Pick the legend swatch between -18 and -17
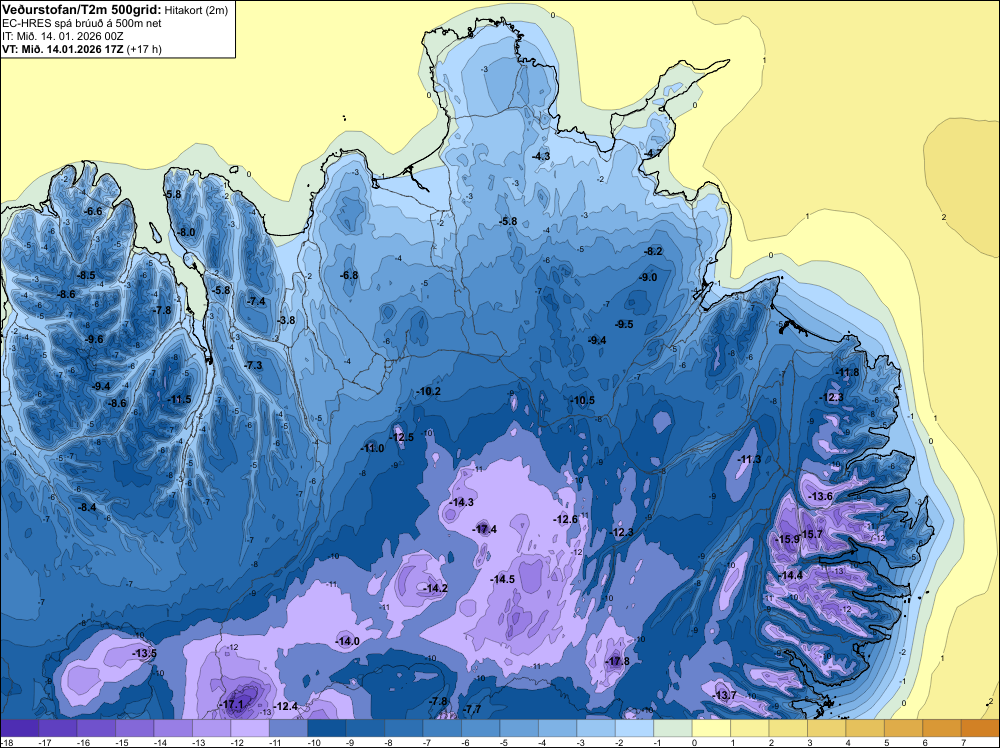 point(20,728)
